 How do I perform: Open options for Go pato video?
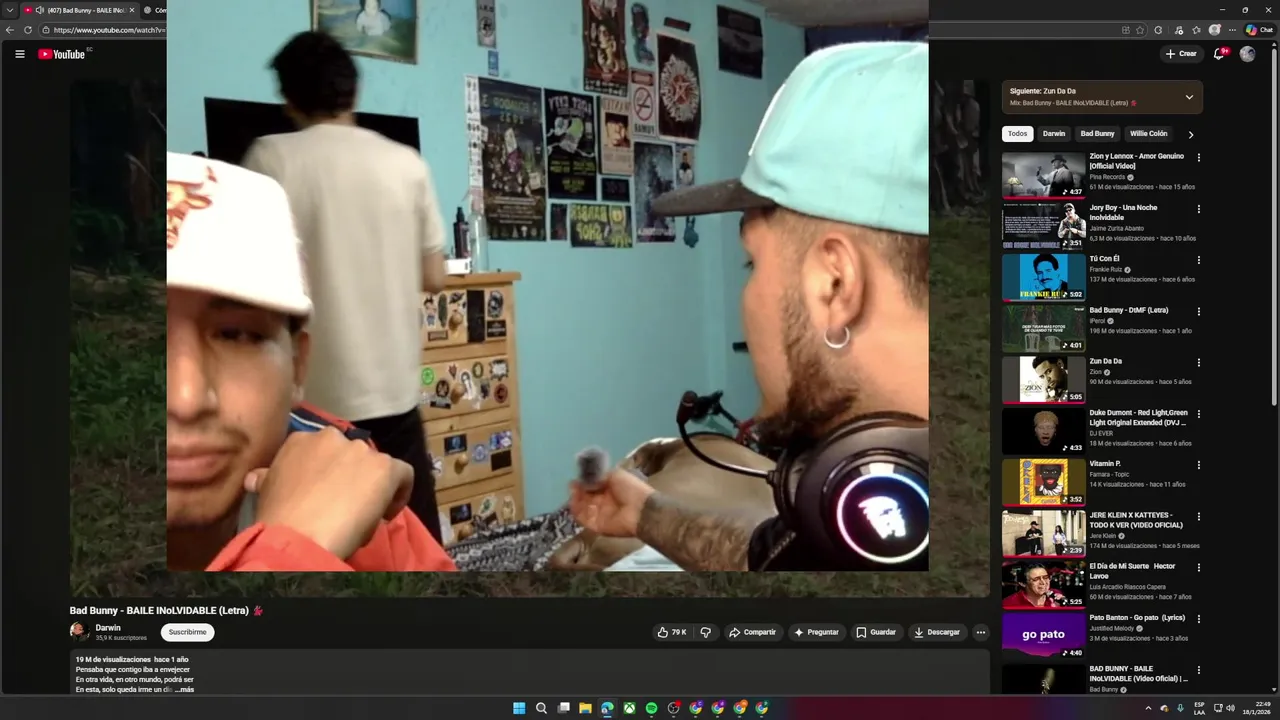(x=1198, y=619)
